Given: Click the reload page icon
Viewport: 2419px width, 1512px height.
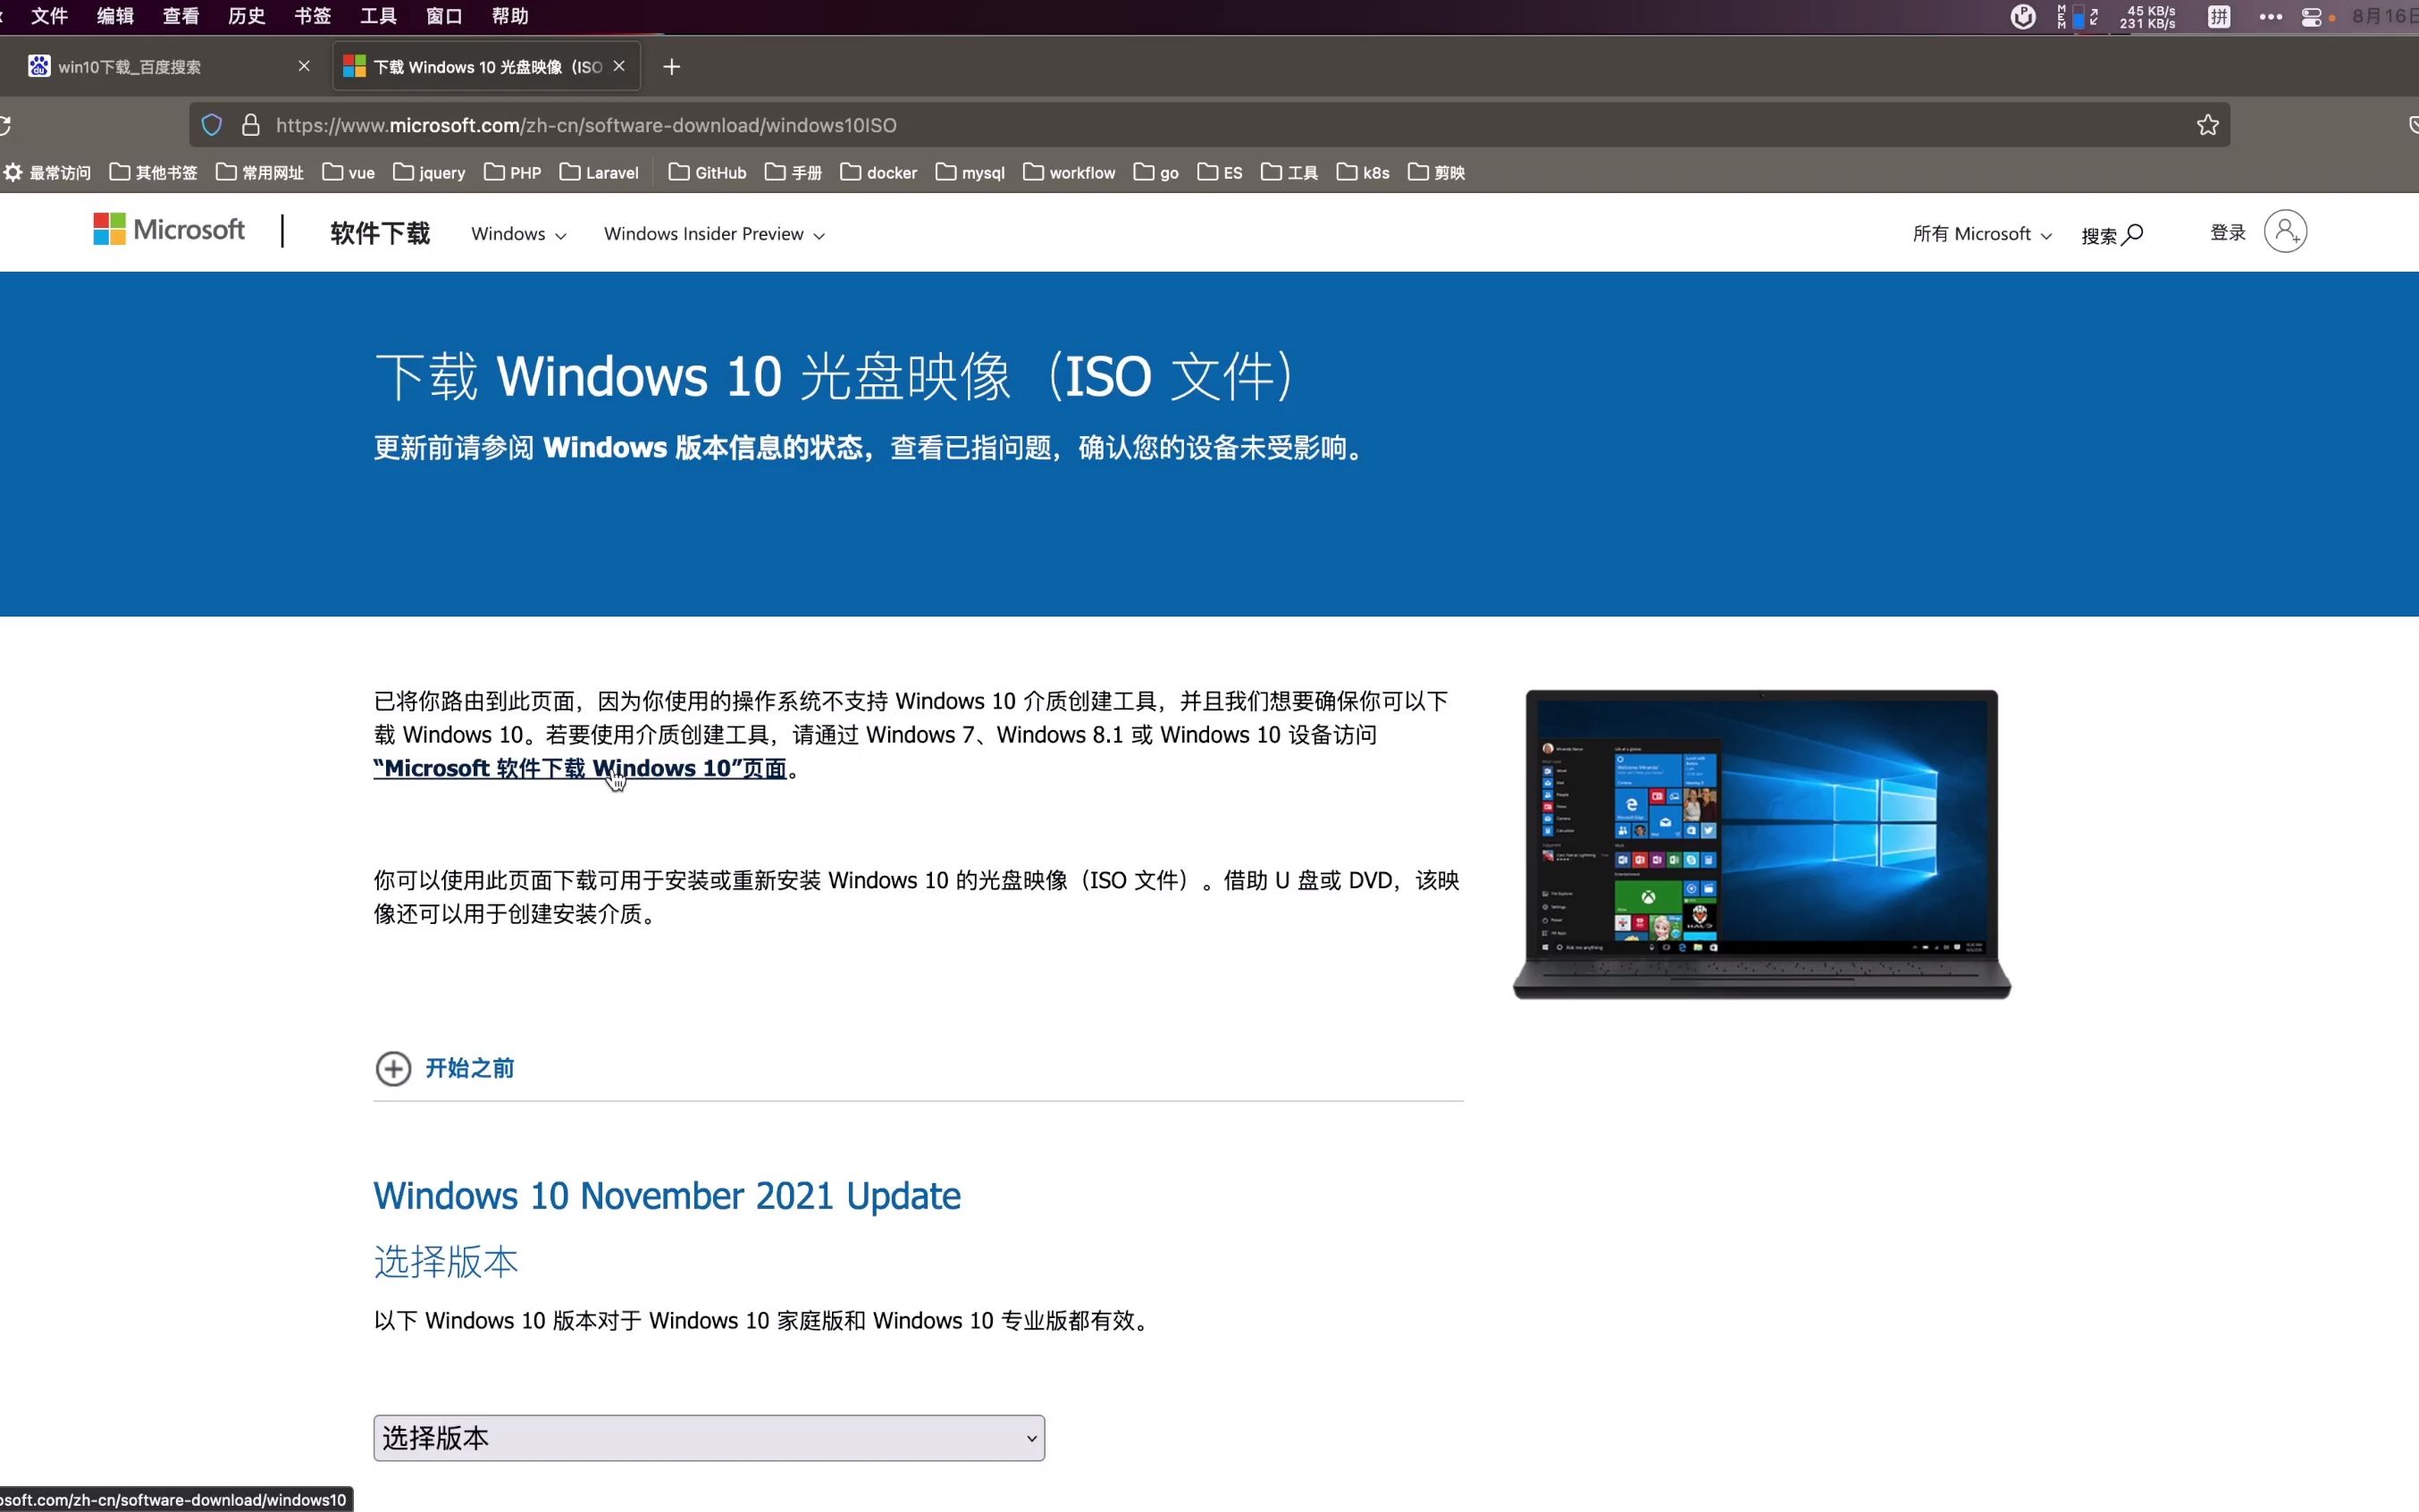Looking at the screenshot, I should [x=4, y=125].
